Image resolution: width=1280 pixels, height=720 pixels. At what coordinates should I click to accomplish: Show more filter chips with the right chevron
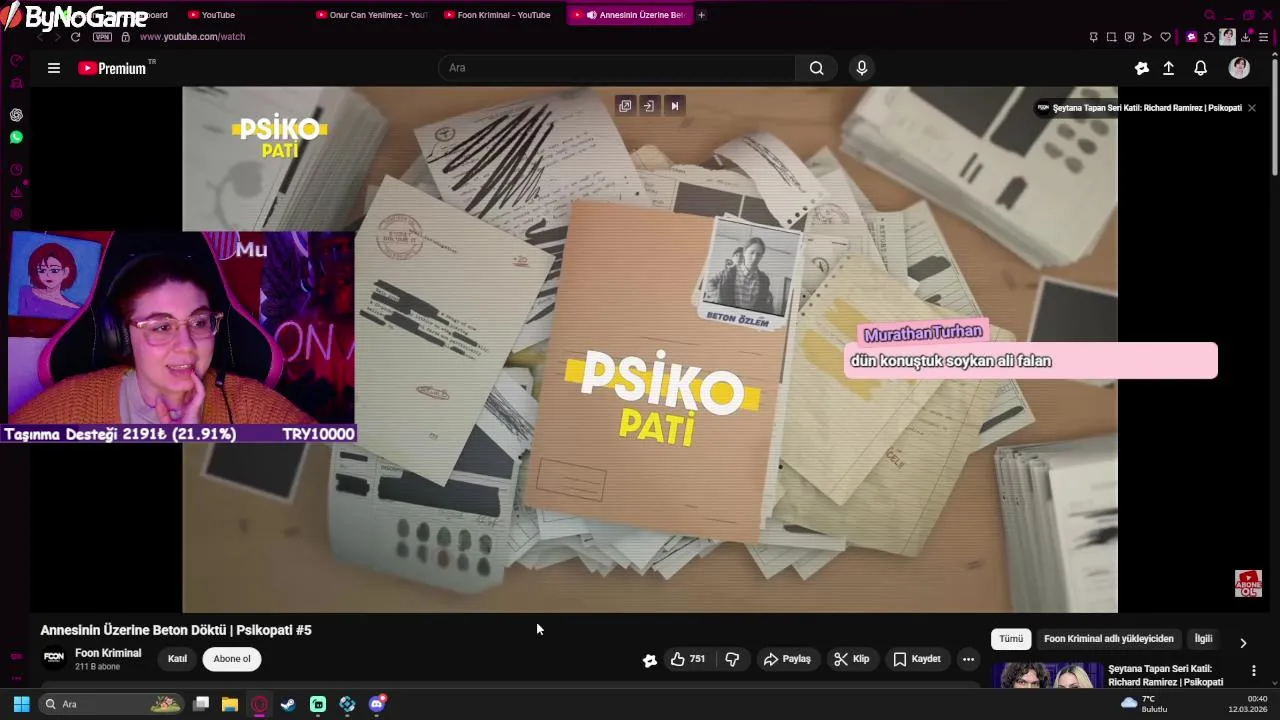[1243, 643]
